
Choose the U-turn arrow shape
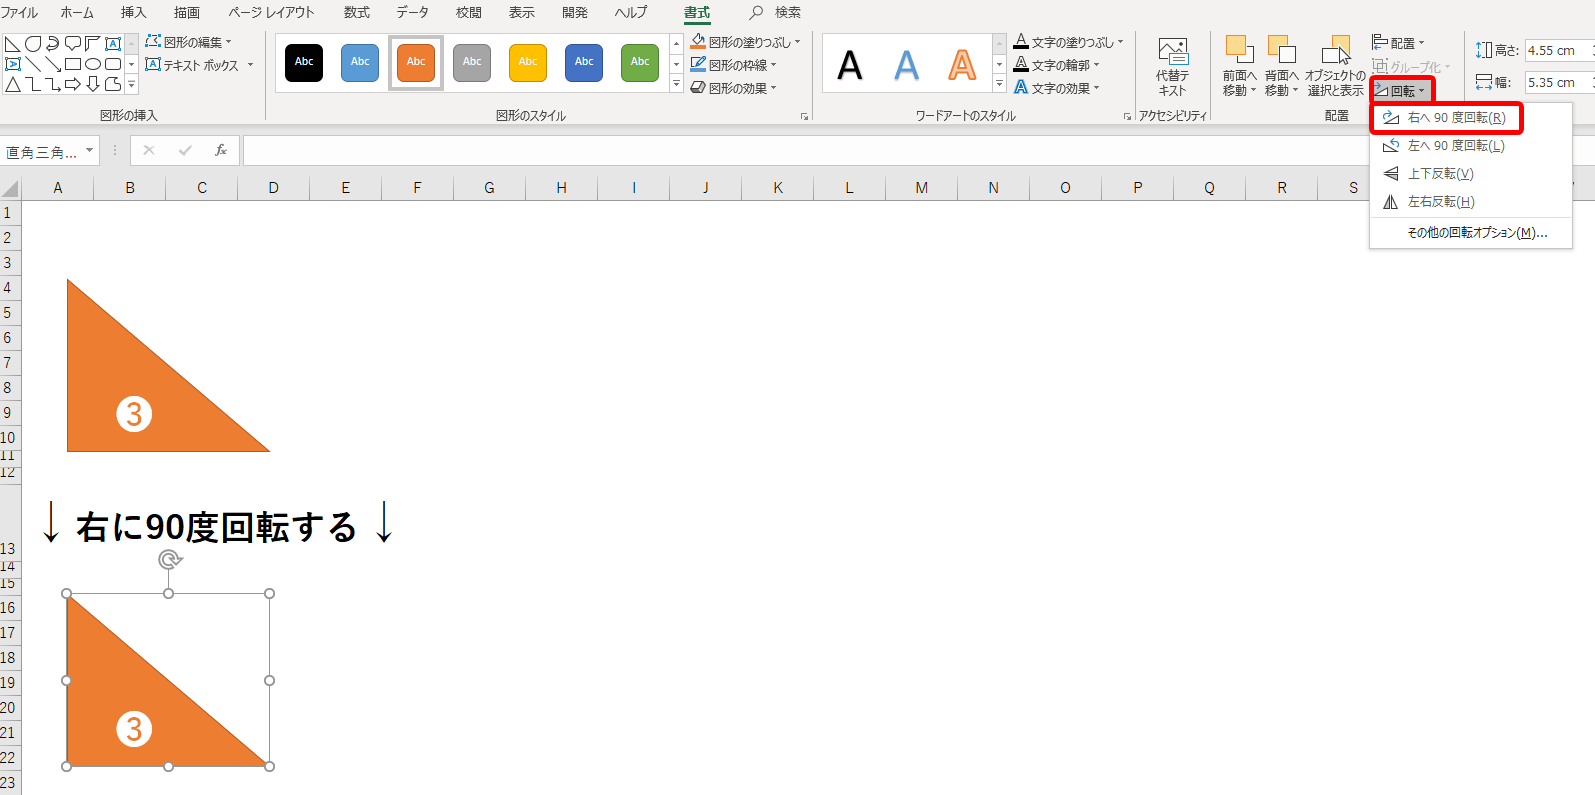pyautogui.click(x=53, y=44)
